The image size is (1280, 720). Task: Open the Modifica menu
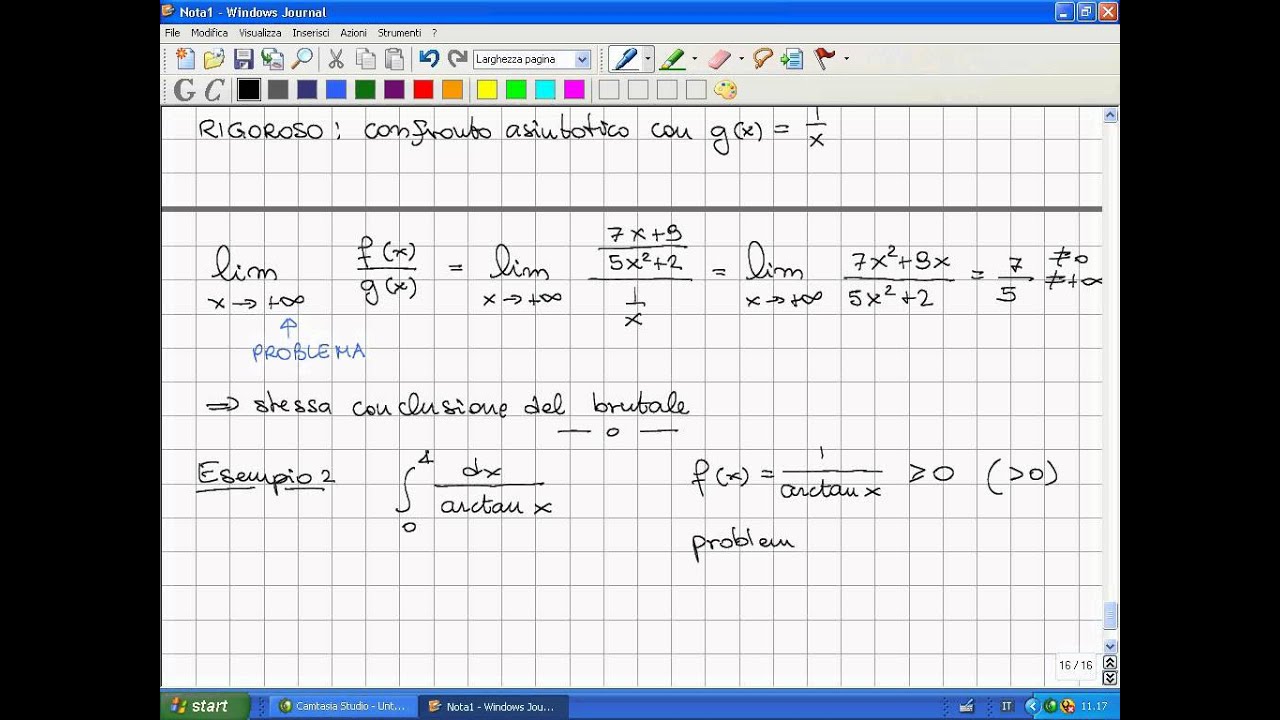point(209,33)
